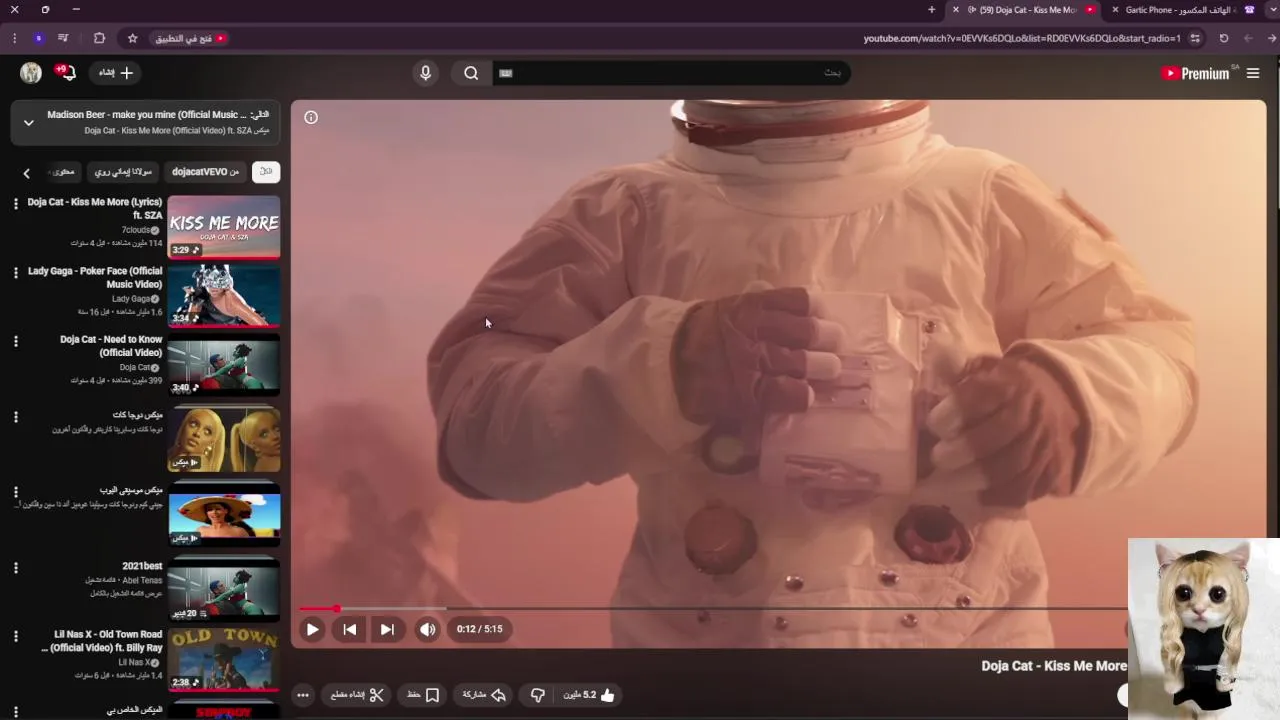Open the Doja Cat mix thumbnail
The width and height of the screenshot is (1280, 720).
pyautogui.click(x=224, y=438)
